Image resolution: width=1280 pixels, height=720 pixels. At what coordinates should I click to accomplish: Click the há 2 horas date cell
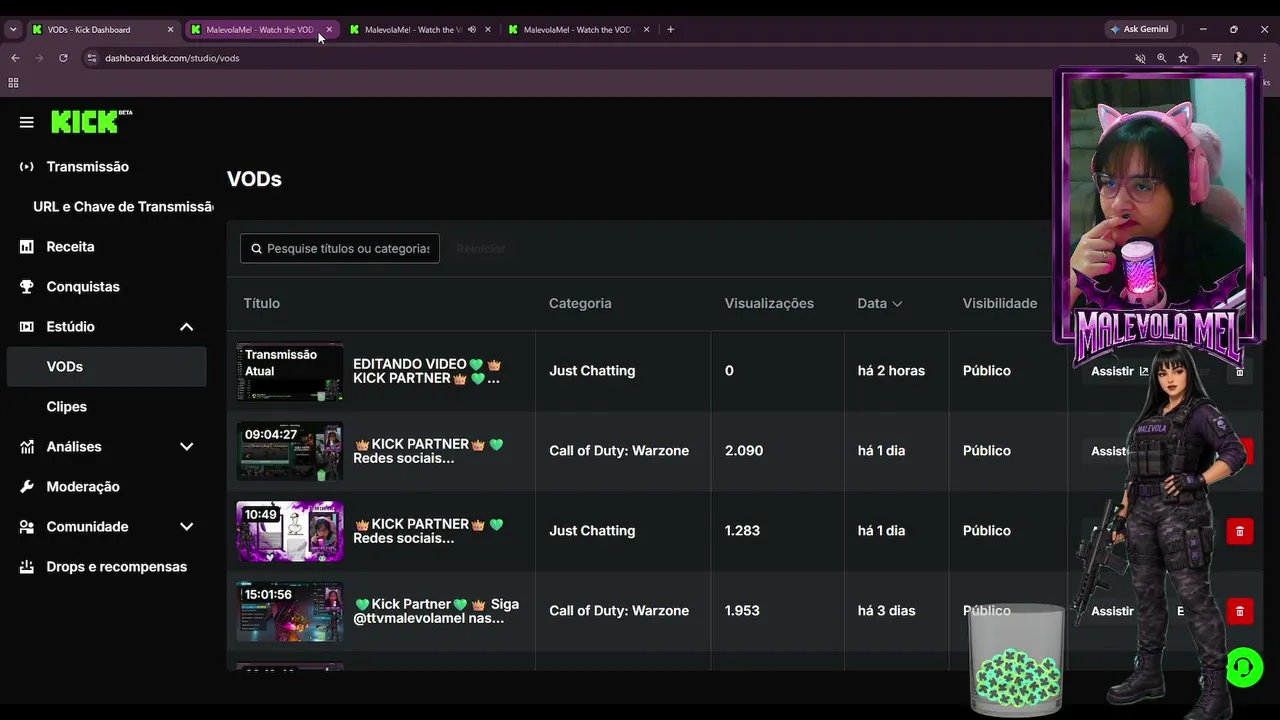[891, 371]
